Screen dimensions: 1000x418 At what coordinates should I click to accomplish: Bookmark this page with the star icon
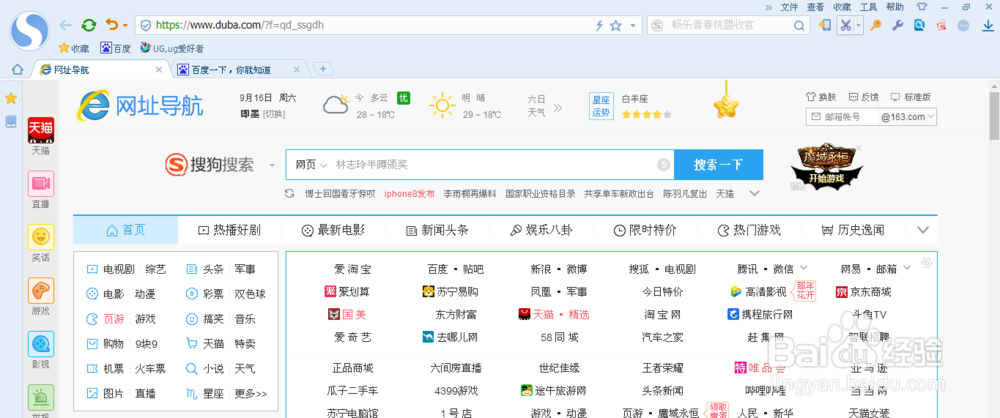point(615,26)
